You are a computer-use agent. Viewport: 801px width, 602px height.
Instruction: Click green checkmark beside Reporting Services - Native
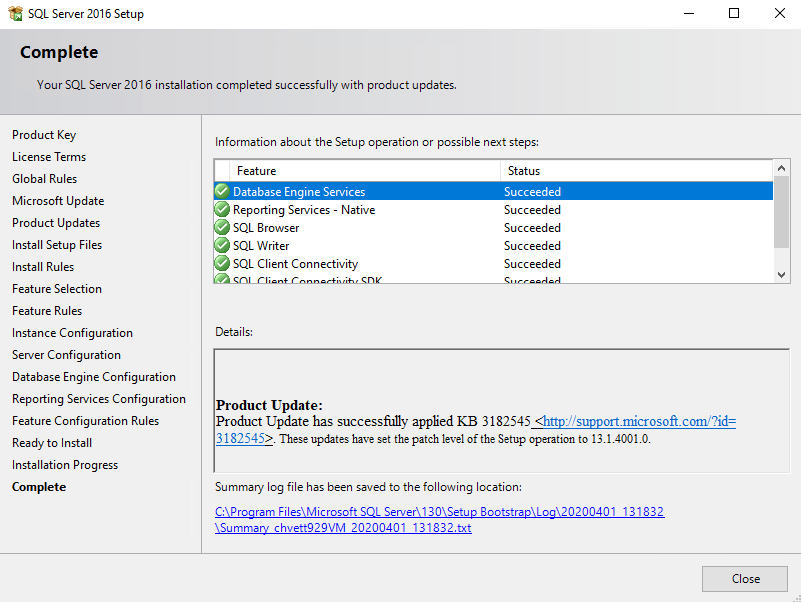click(x=222, y=210)
